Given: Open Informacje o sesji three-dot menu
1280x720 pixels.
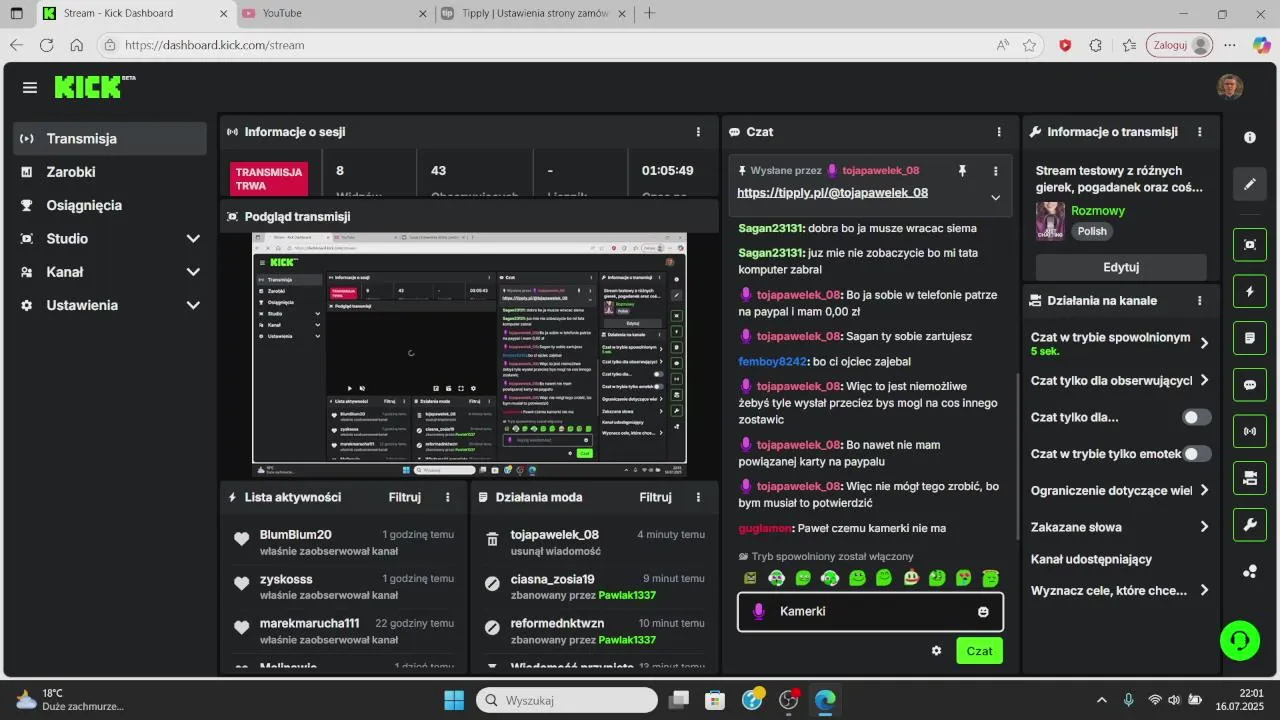Looking at the screenshot, I should click(698, 132).
